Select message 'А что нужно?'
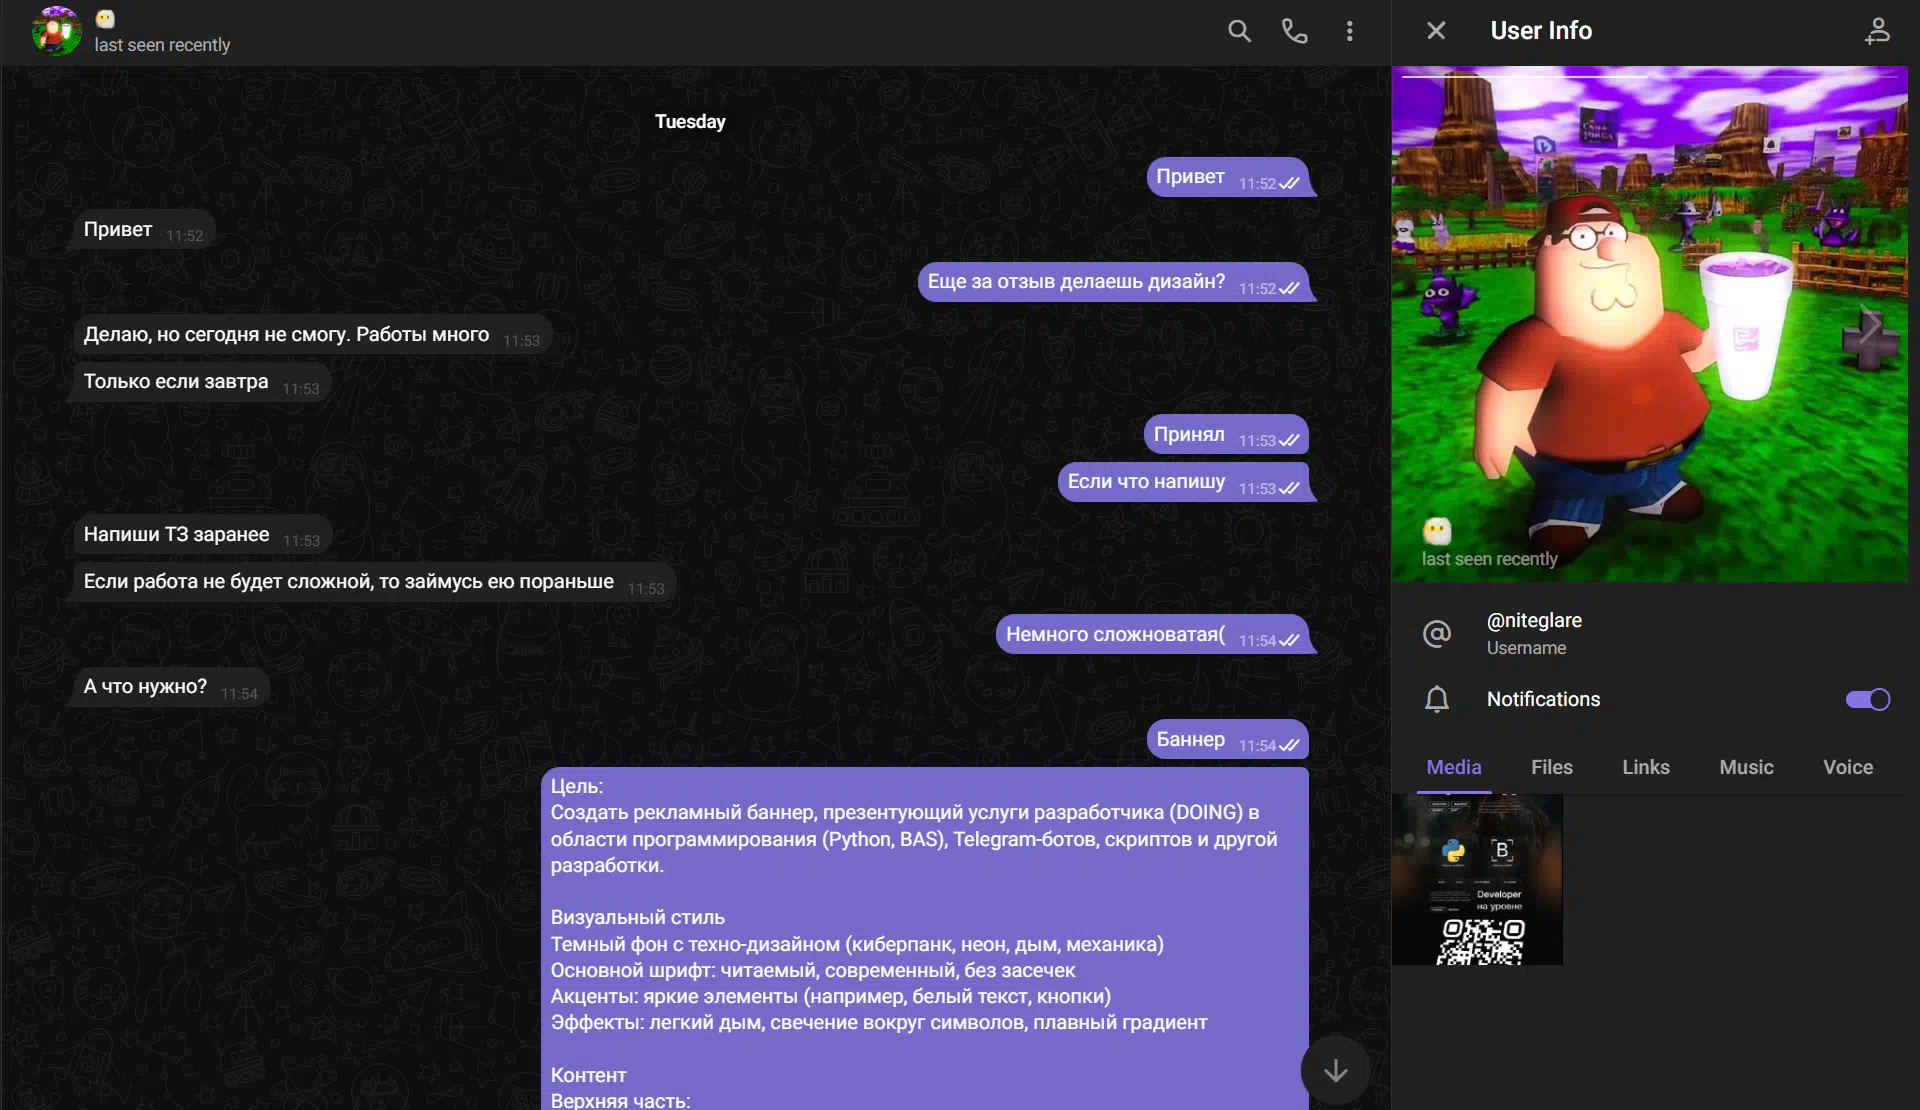The image size is (1920, 1110). click(170, 687)
